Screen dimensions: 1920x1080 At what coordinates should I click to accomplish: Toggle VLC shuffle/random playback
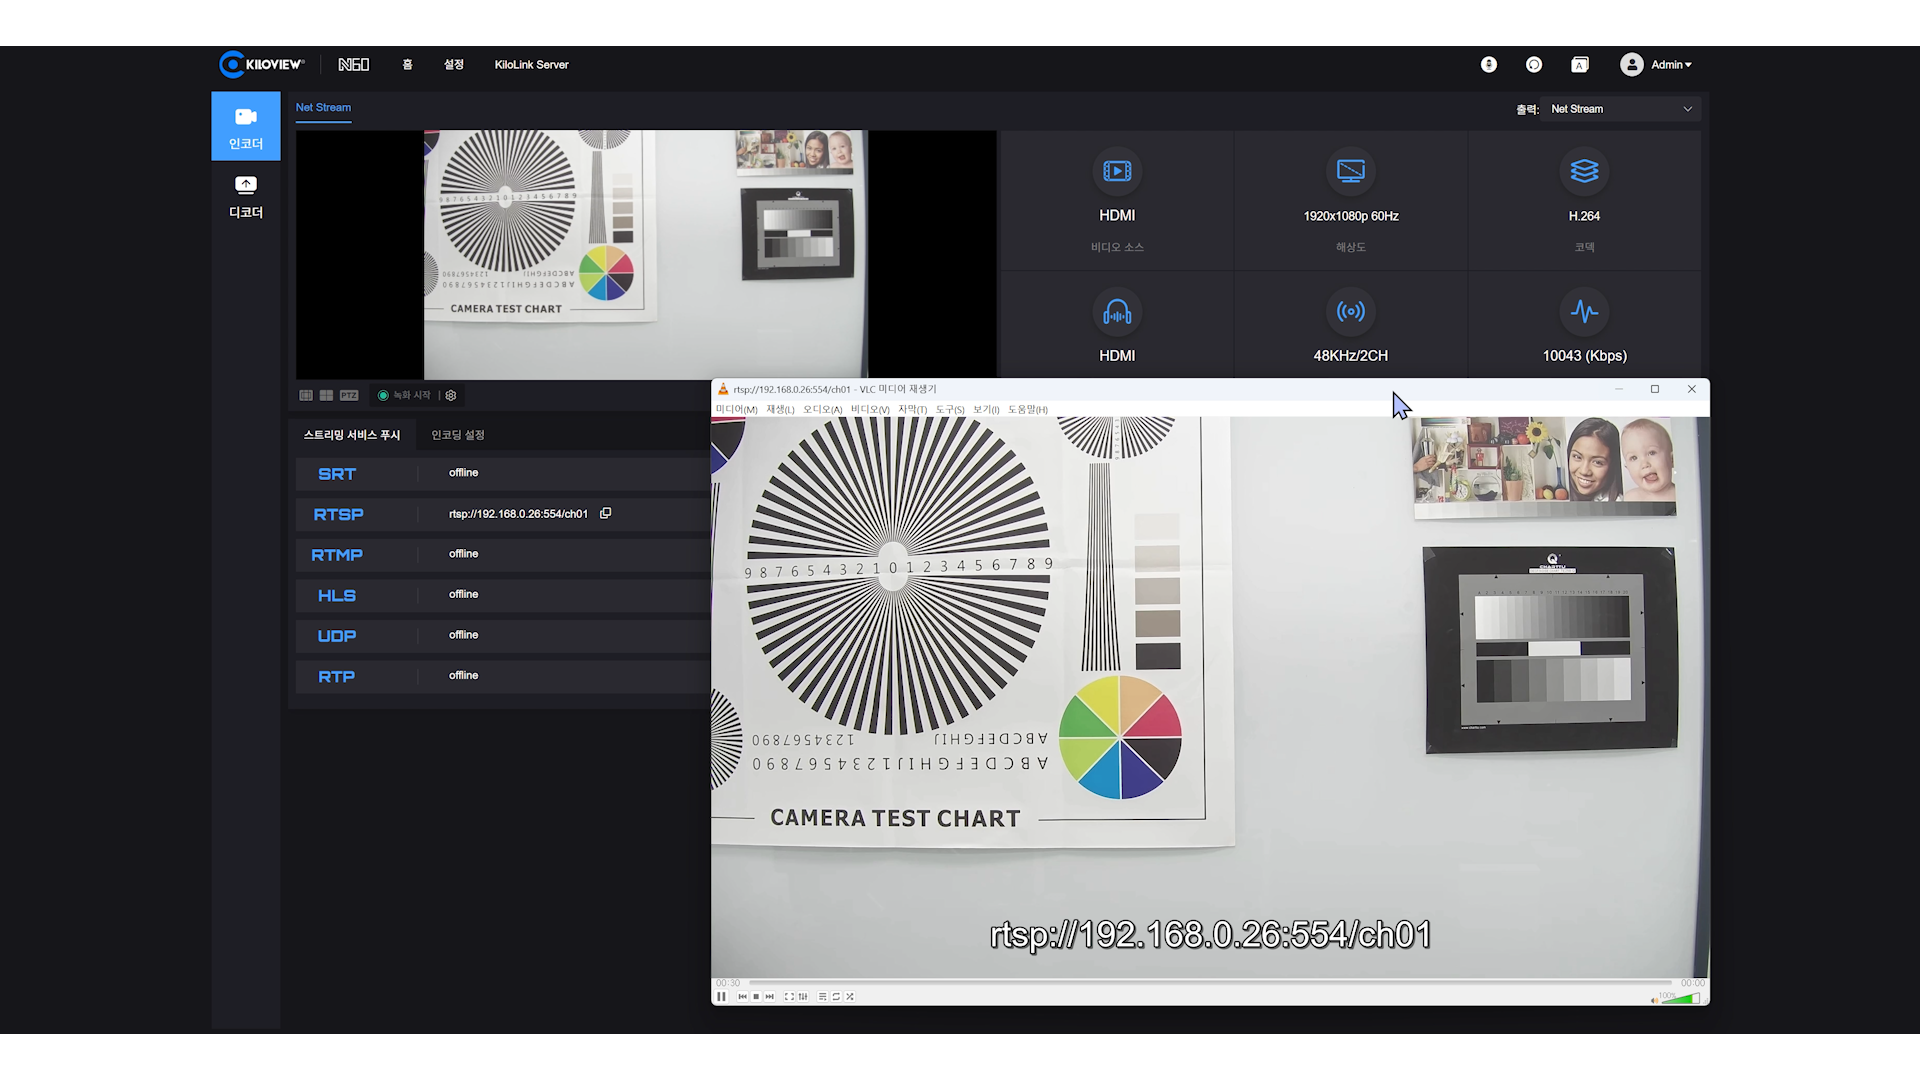(x=850, y=996)
